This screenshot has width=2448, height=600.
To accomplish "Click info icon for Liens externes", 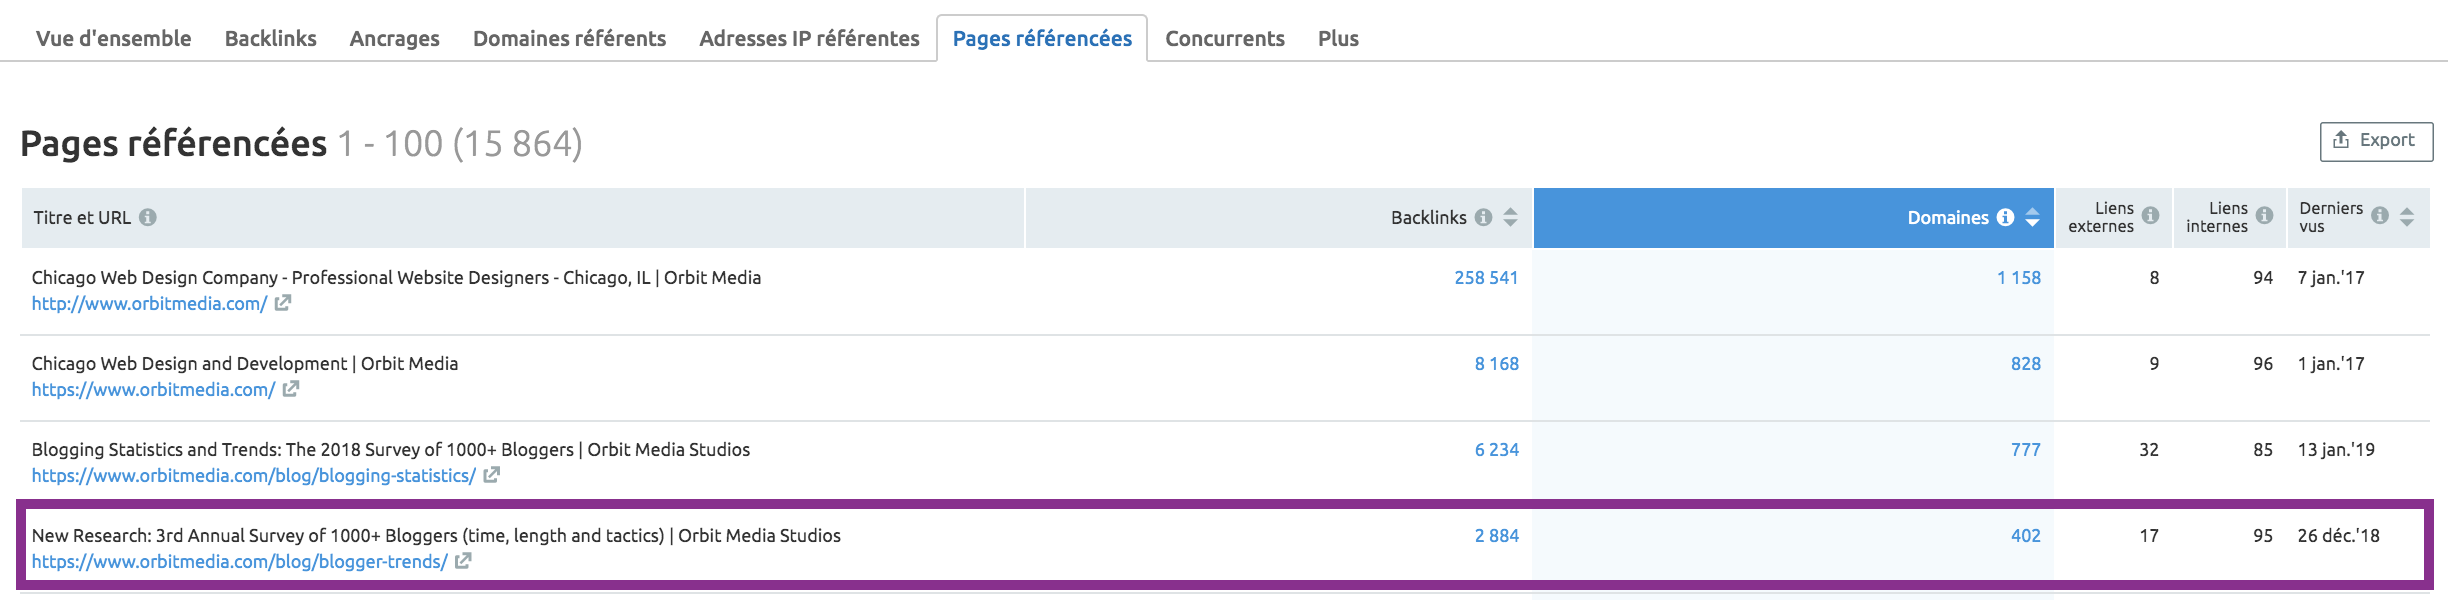I will [x=2150, y=215].
